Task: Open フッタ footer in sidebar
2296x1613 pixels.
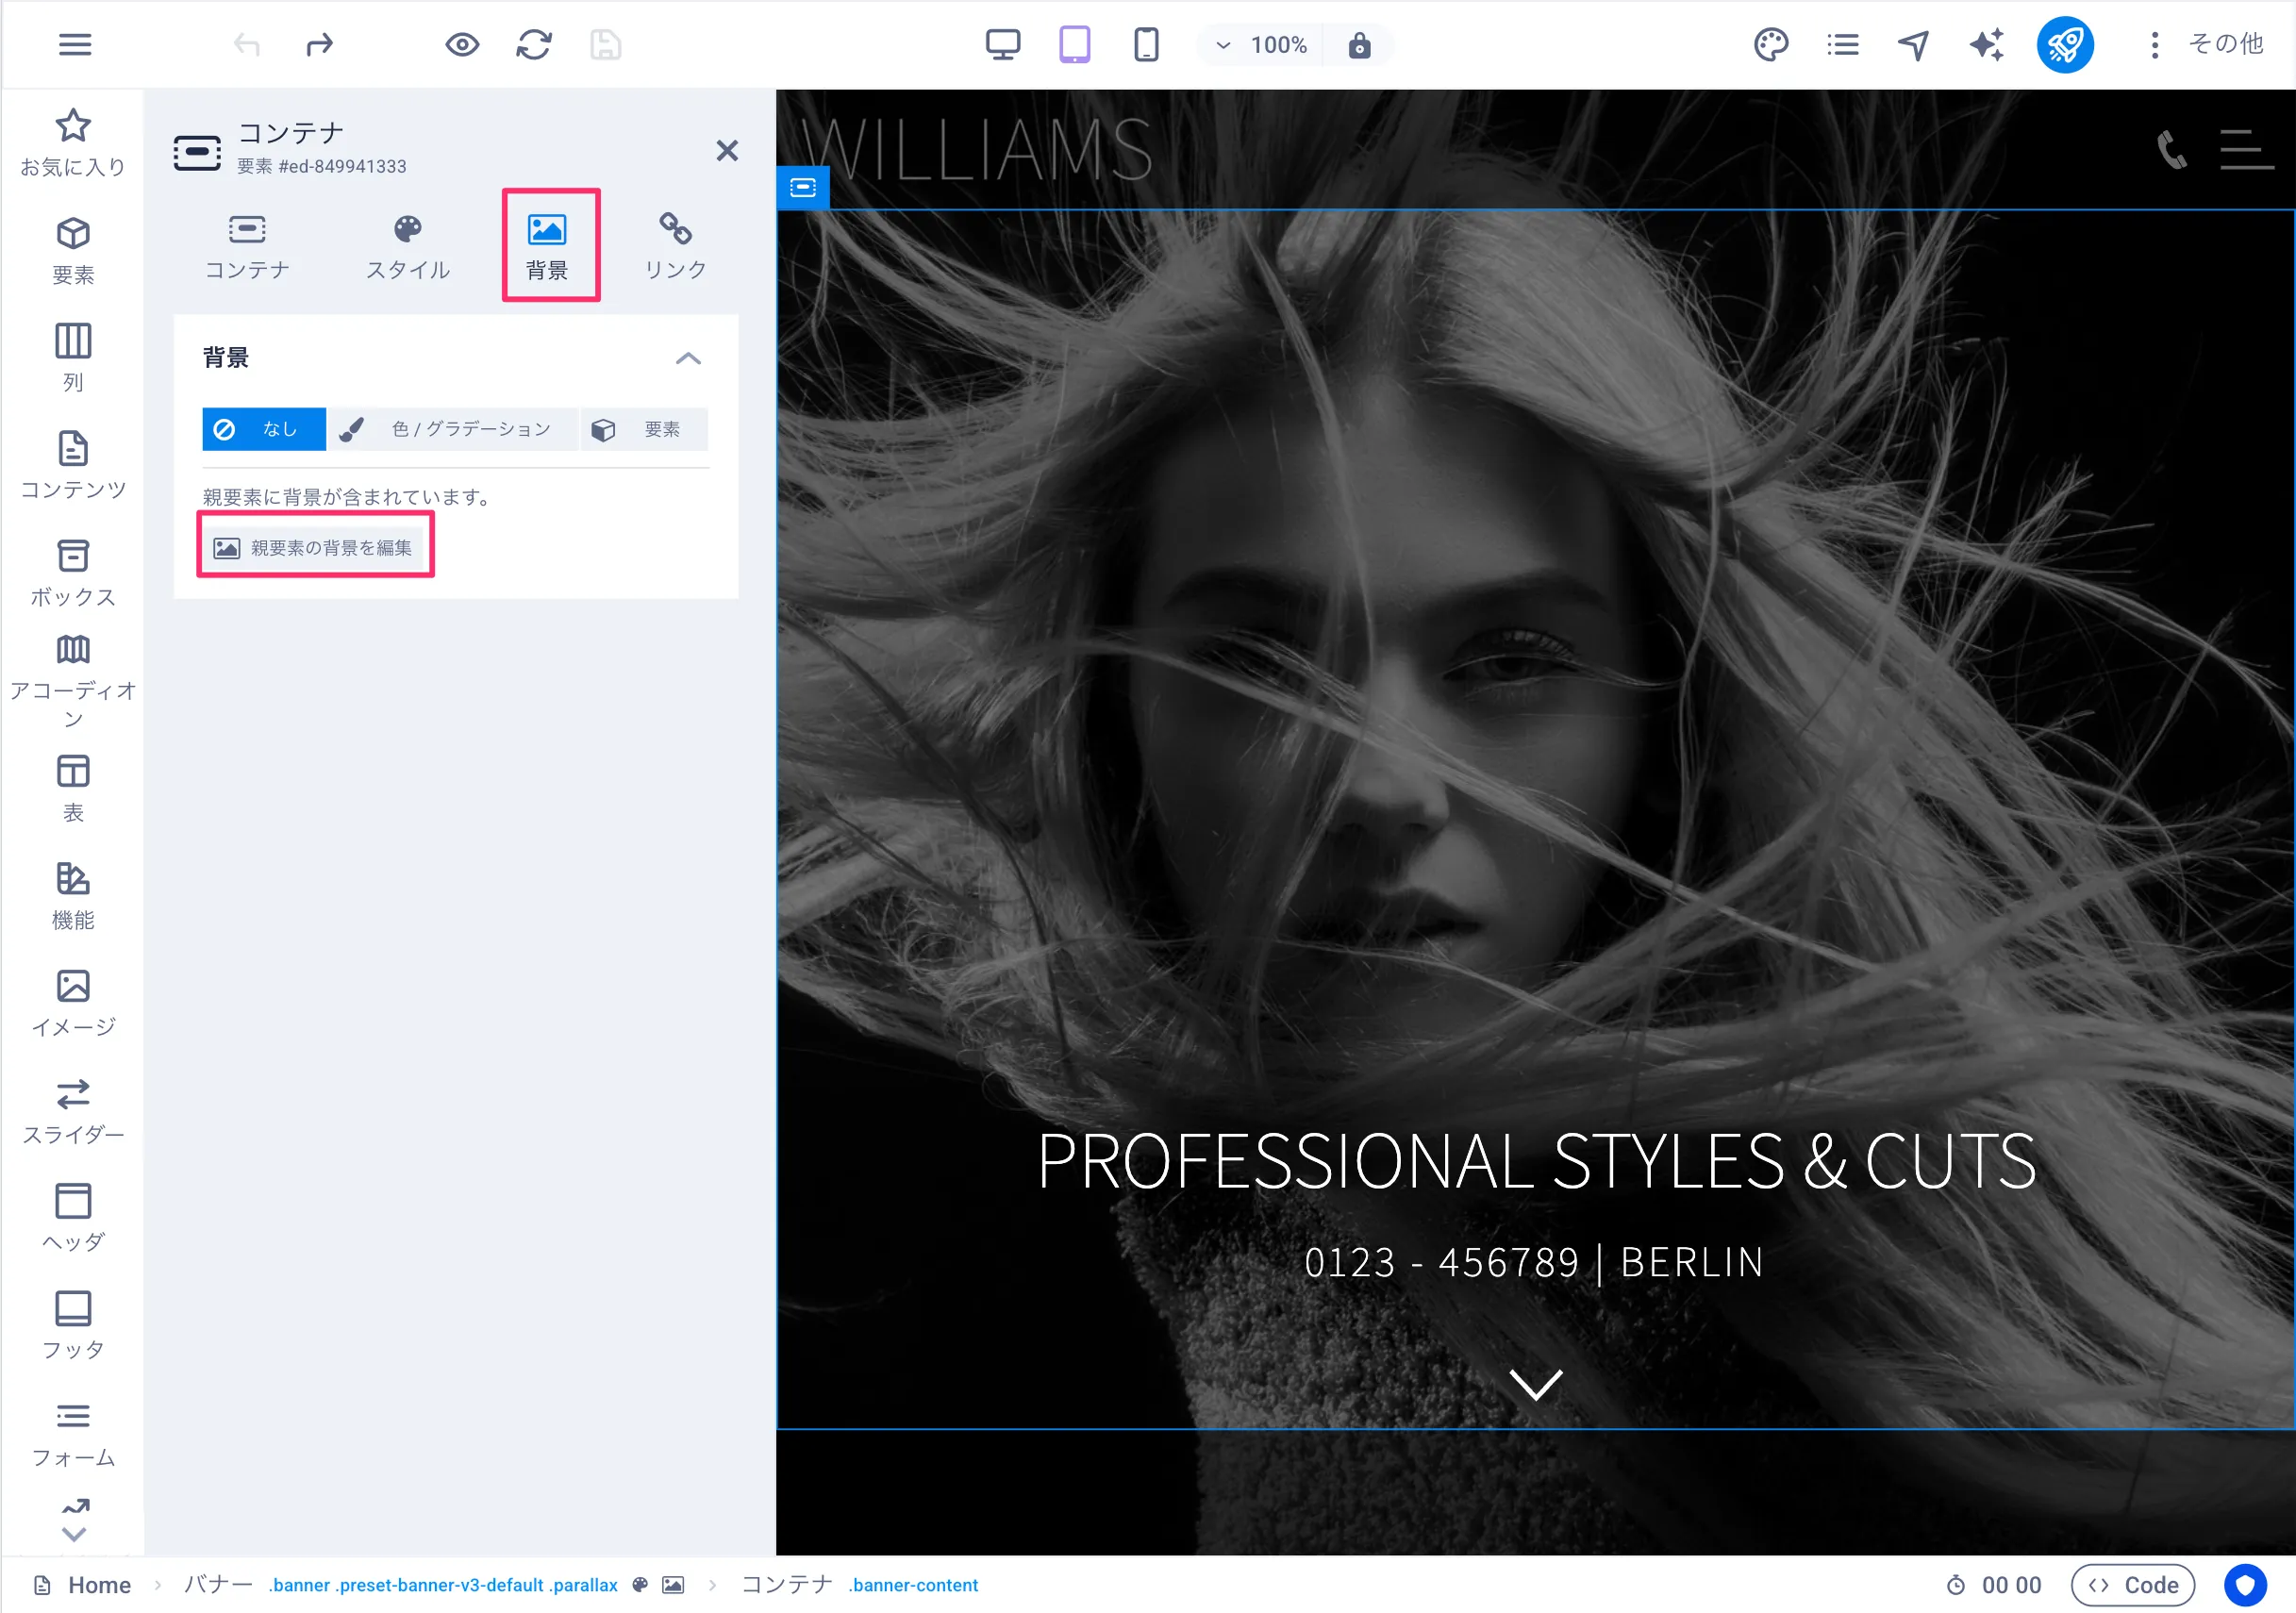Action: tap(73, 1326)
